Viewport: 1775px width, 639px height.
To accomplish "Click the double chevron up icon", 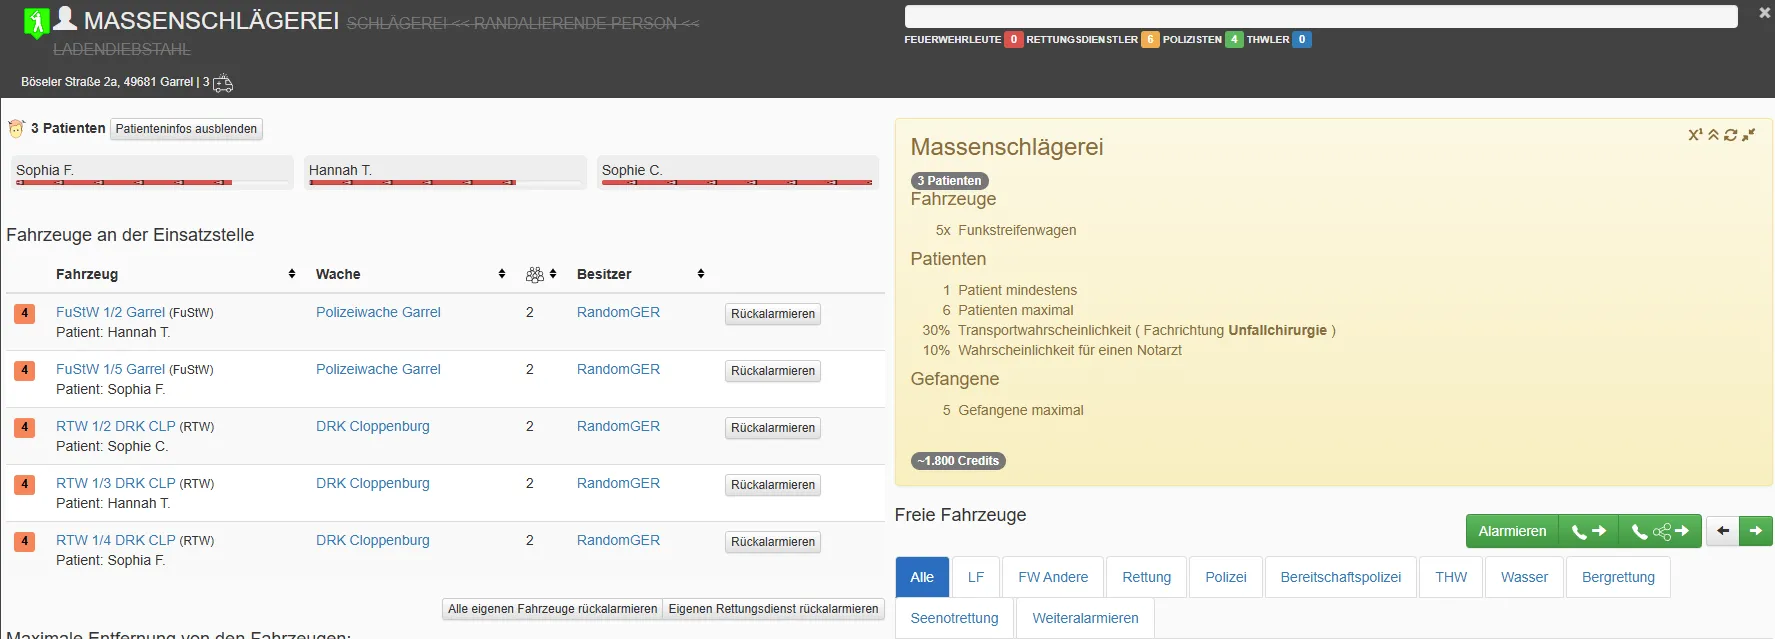I will 1713,135.
